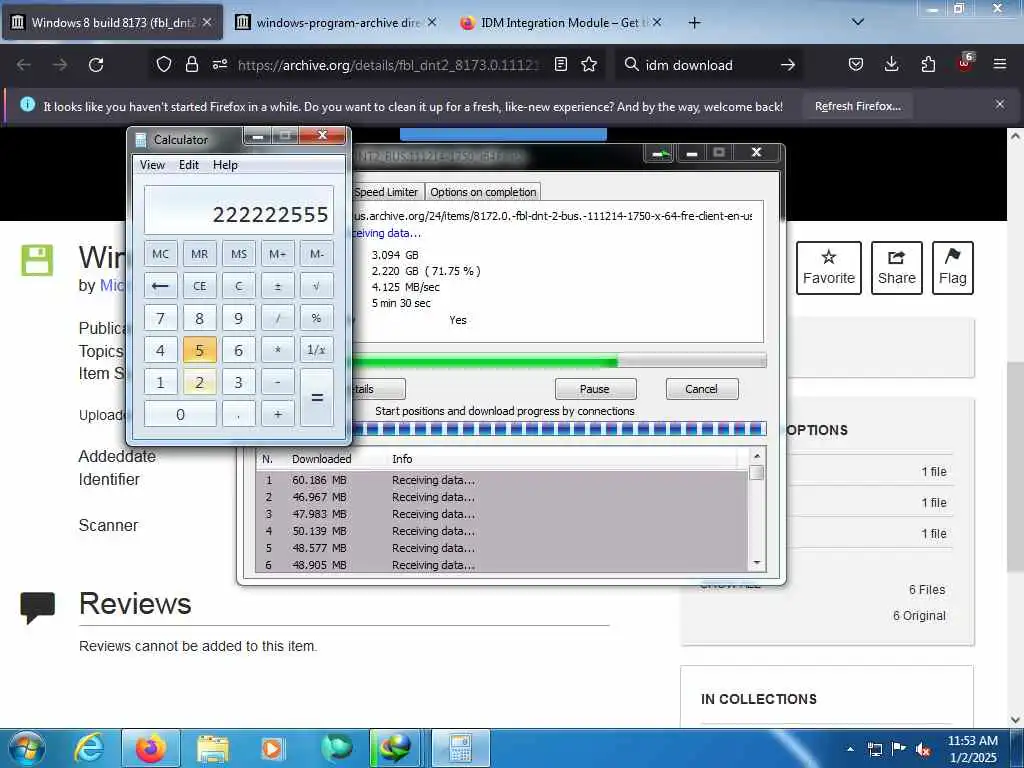Close the Windows 8 build 8173 tab

pos(207,22)
